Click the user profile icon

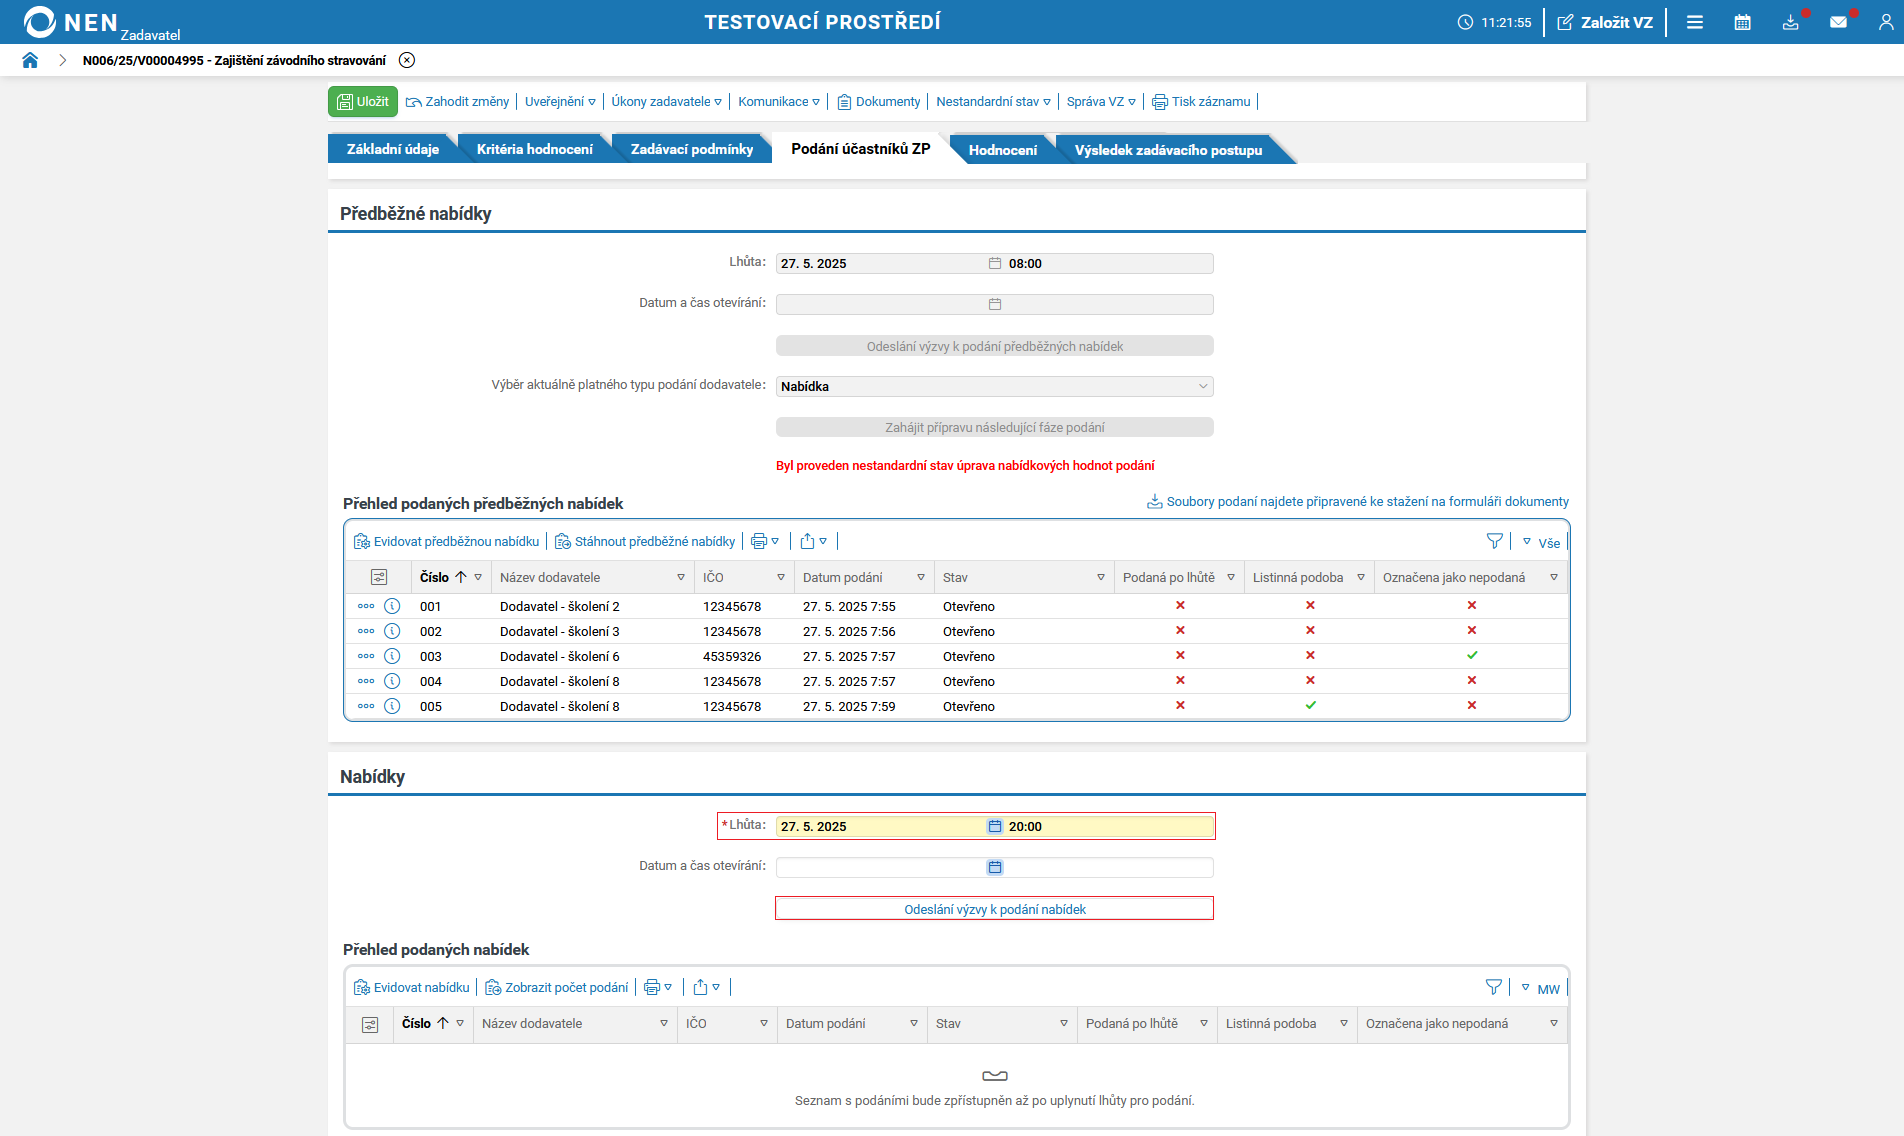[1885, 22]
